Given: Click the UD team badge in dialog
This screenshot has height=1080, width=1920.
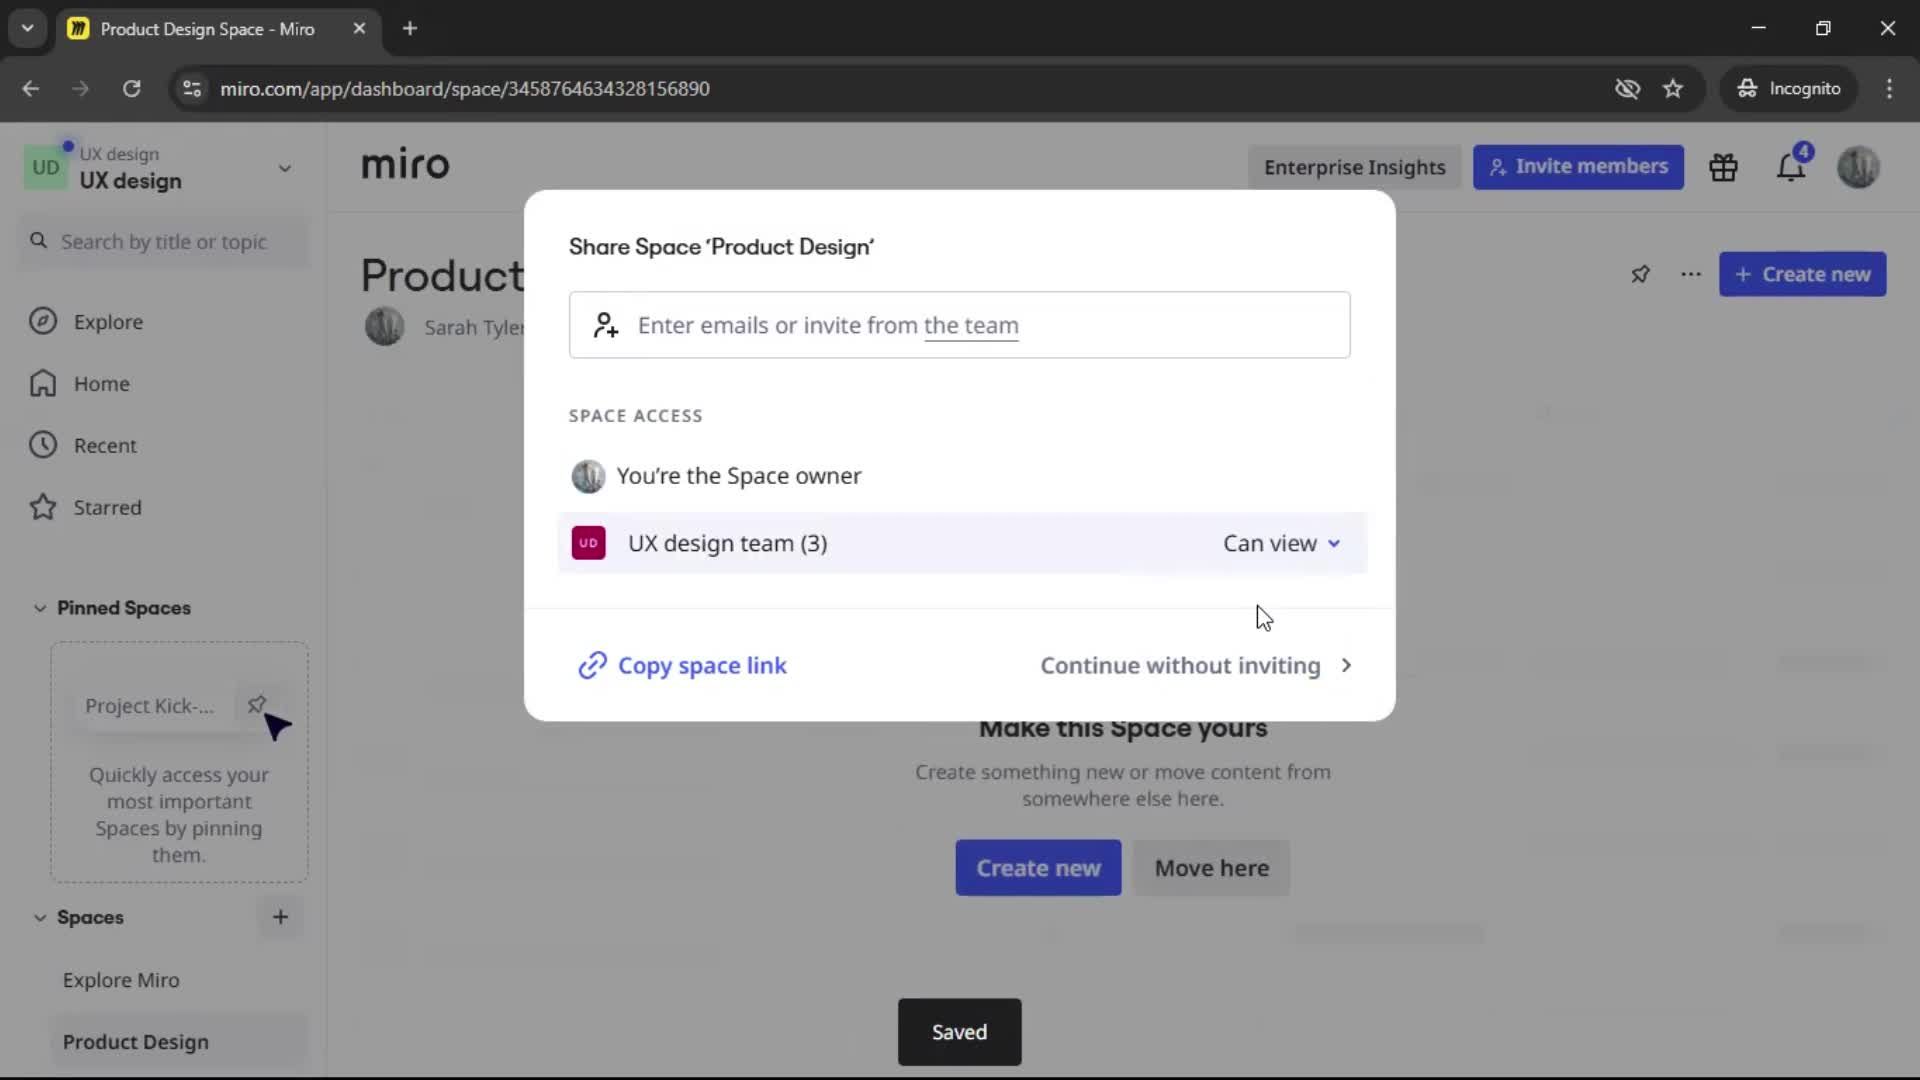Looking at the screenshot, I should click(x=588, y=543).
